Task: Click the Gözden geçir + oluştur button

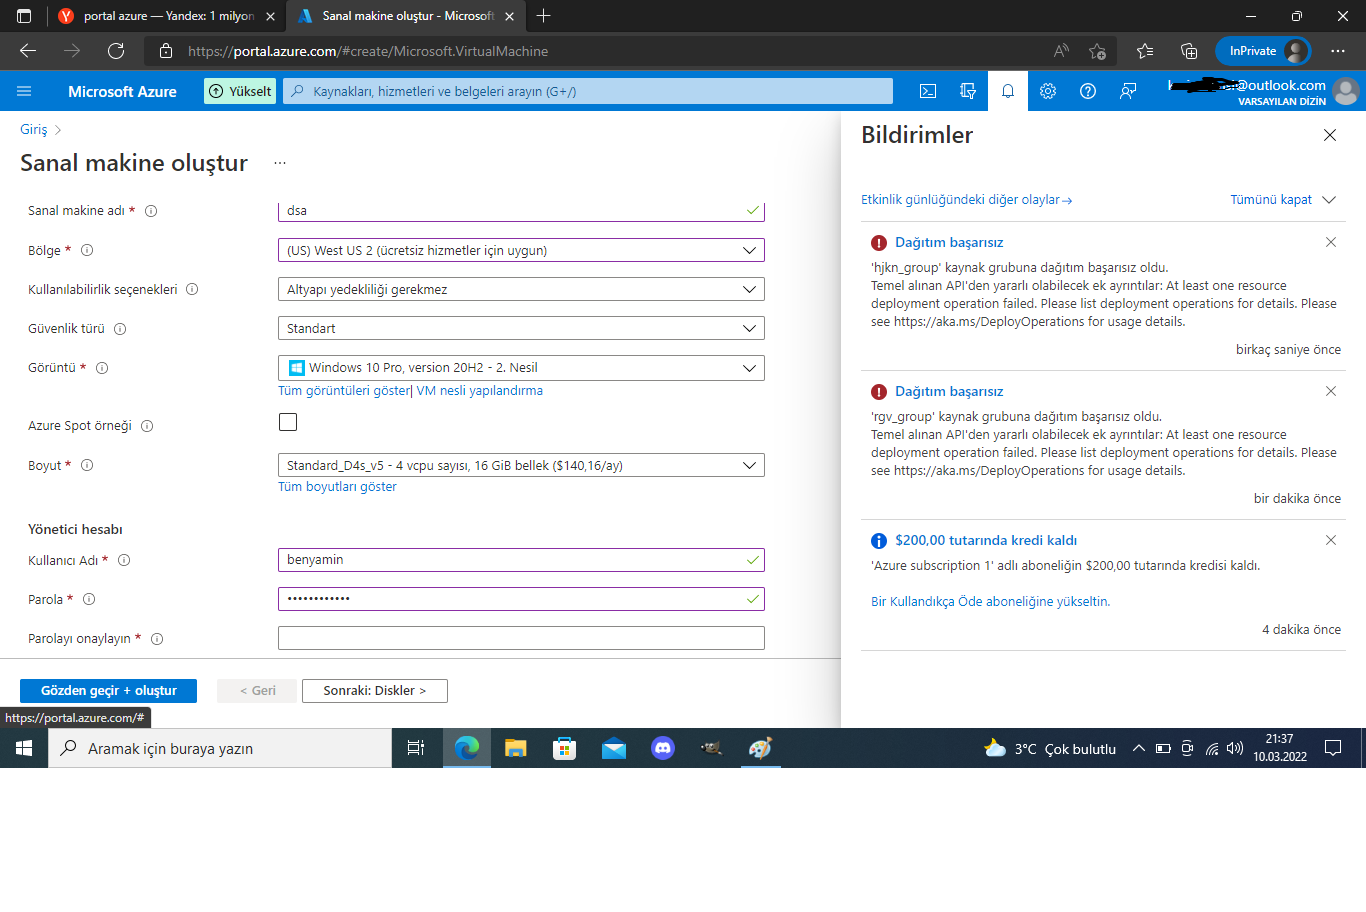Action: tap(108, 691)
